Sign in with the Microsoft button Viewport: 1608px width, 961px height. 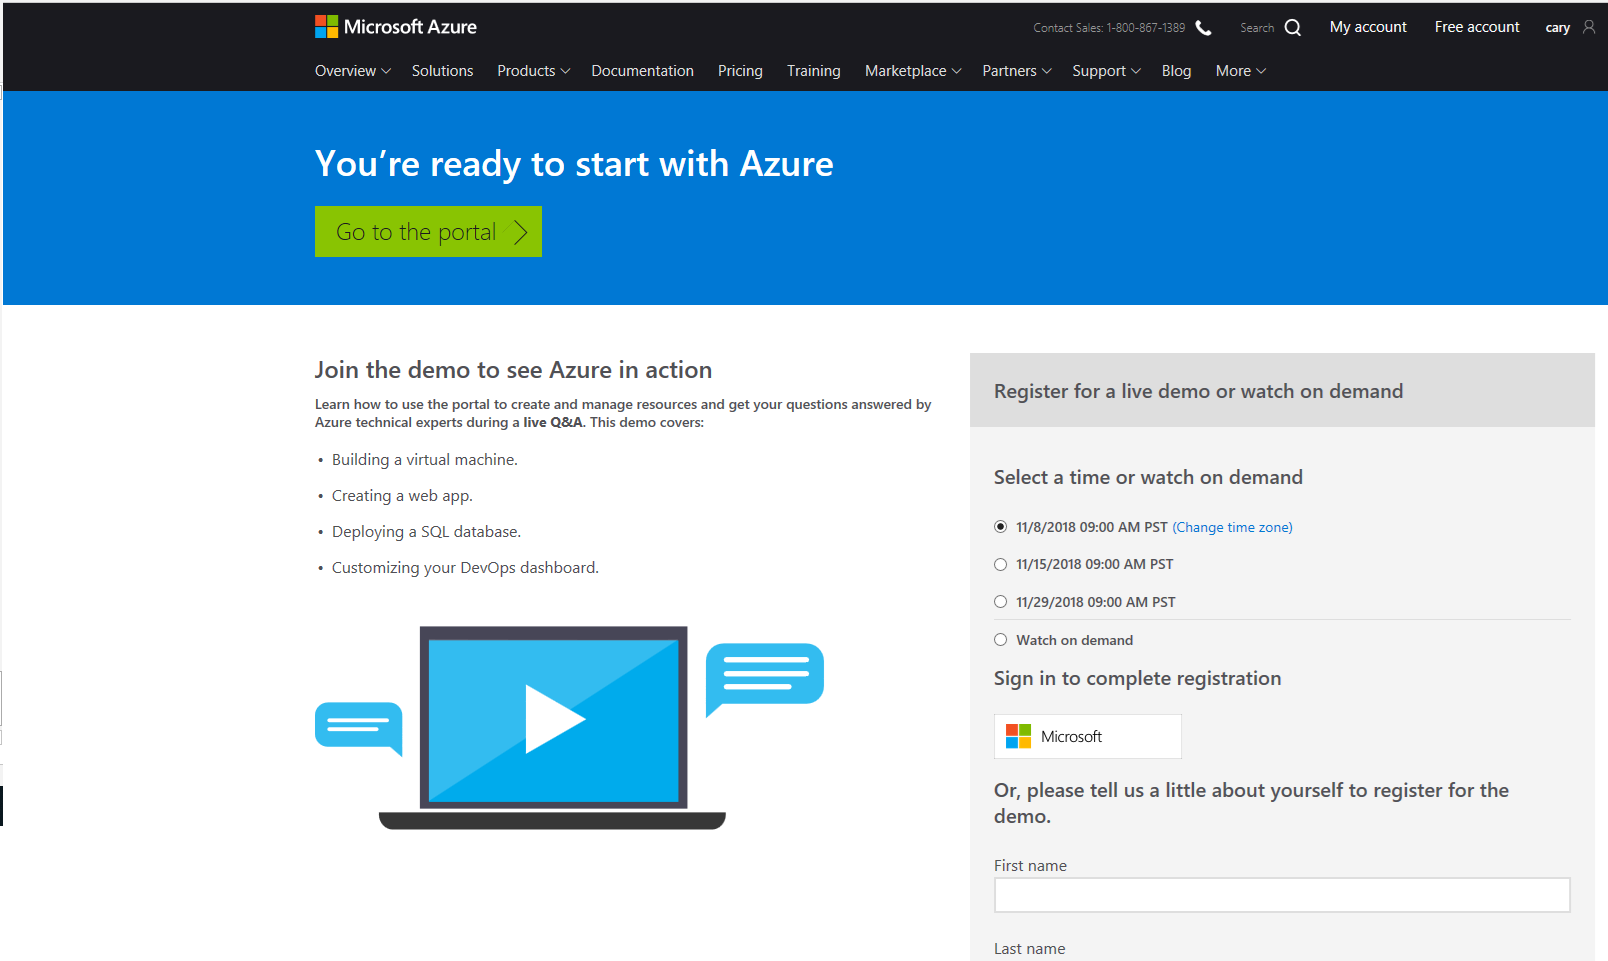coord(1088,736)
